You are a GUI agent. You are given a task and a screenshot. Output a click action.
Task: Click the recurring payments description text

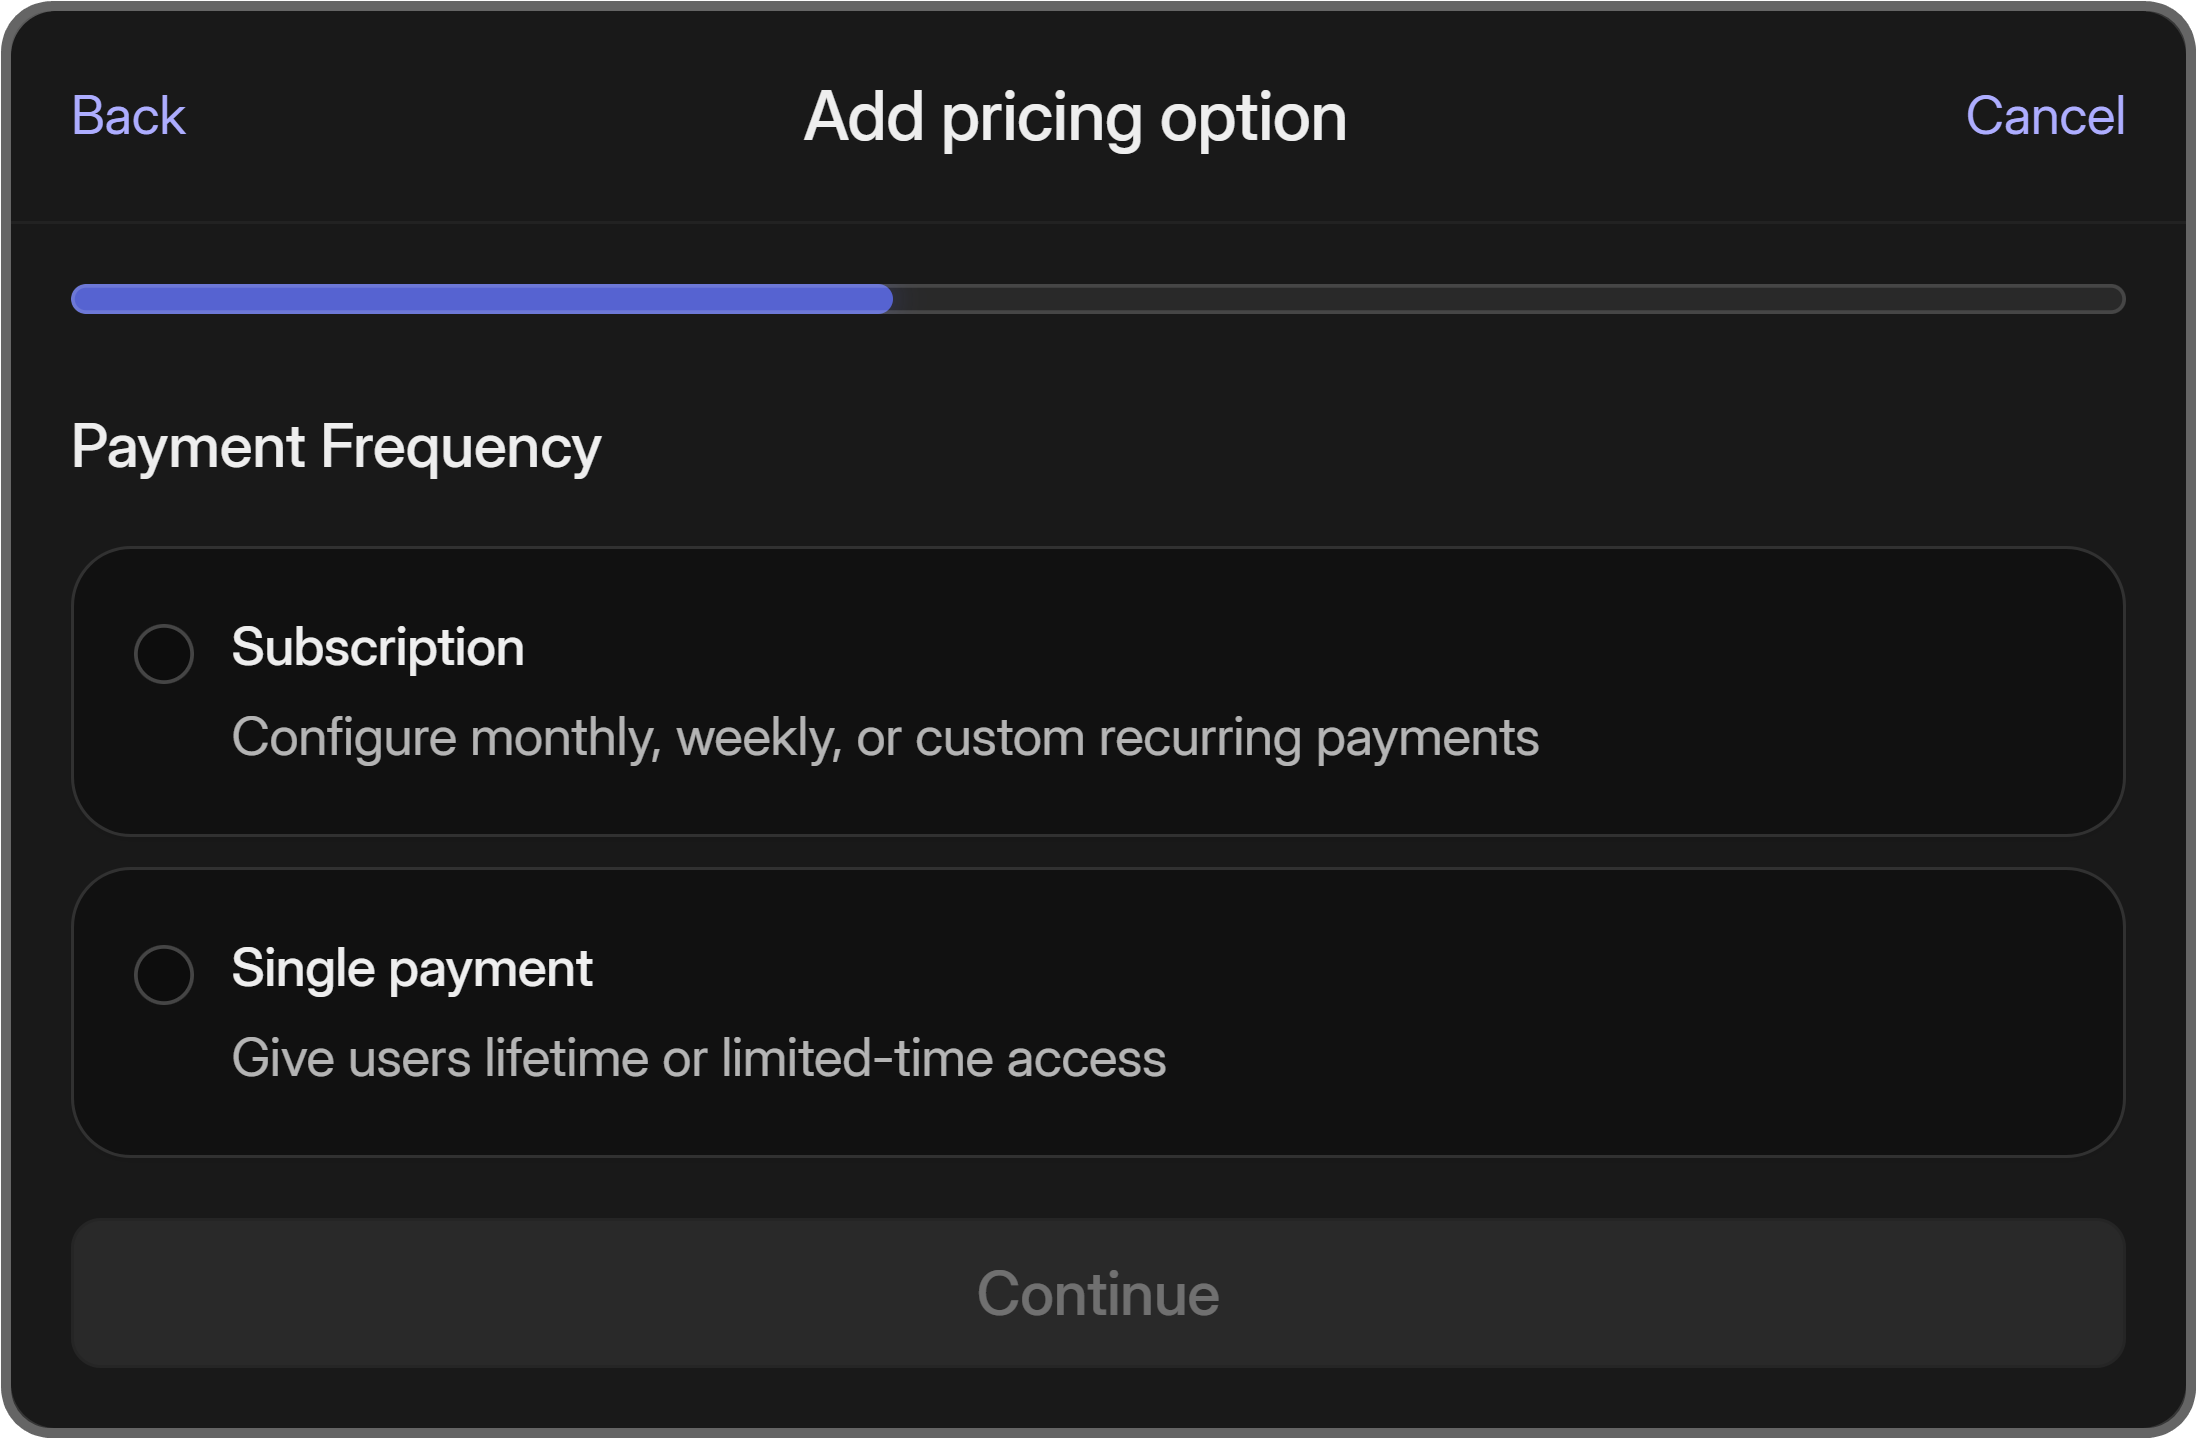[884, 738]
